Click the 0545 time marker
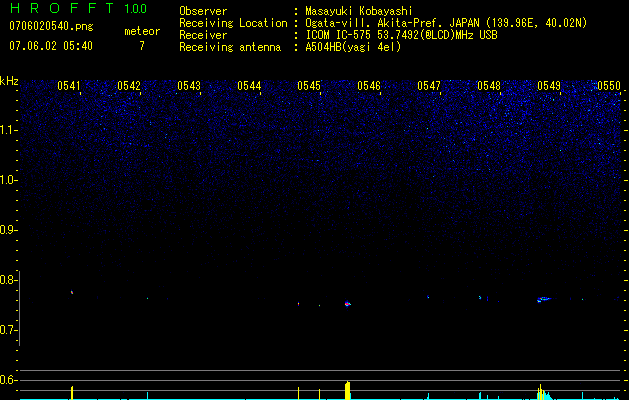This screenshot has height=400, width=629. pyautogui.click(x=309, y=86)
